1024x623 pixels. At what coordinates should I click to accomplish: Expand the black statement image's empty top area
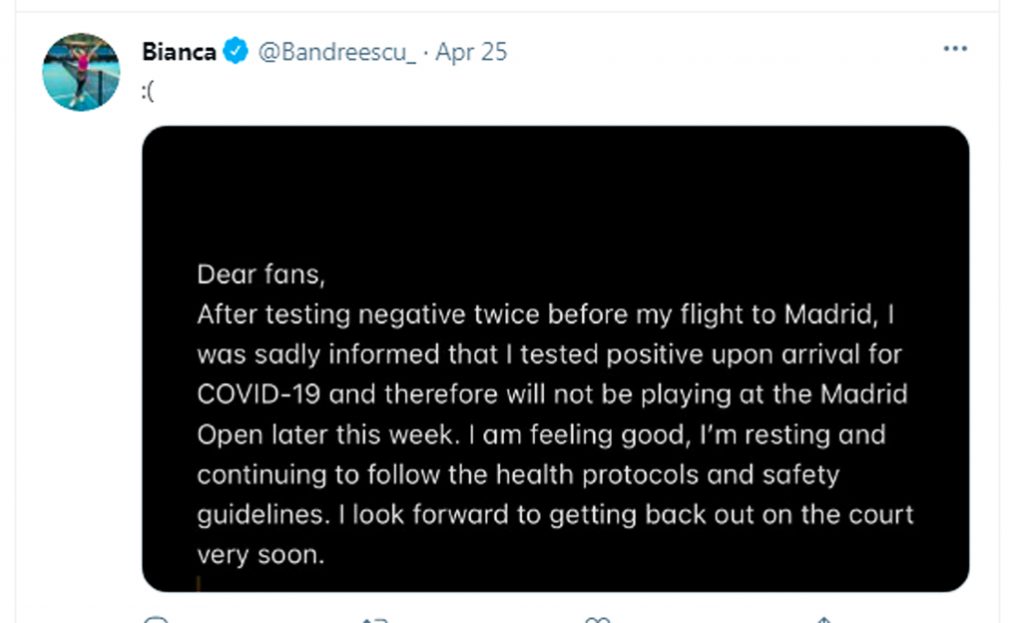point(555,190)
